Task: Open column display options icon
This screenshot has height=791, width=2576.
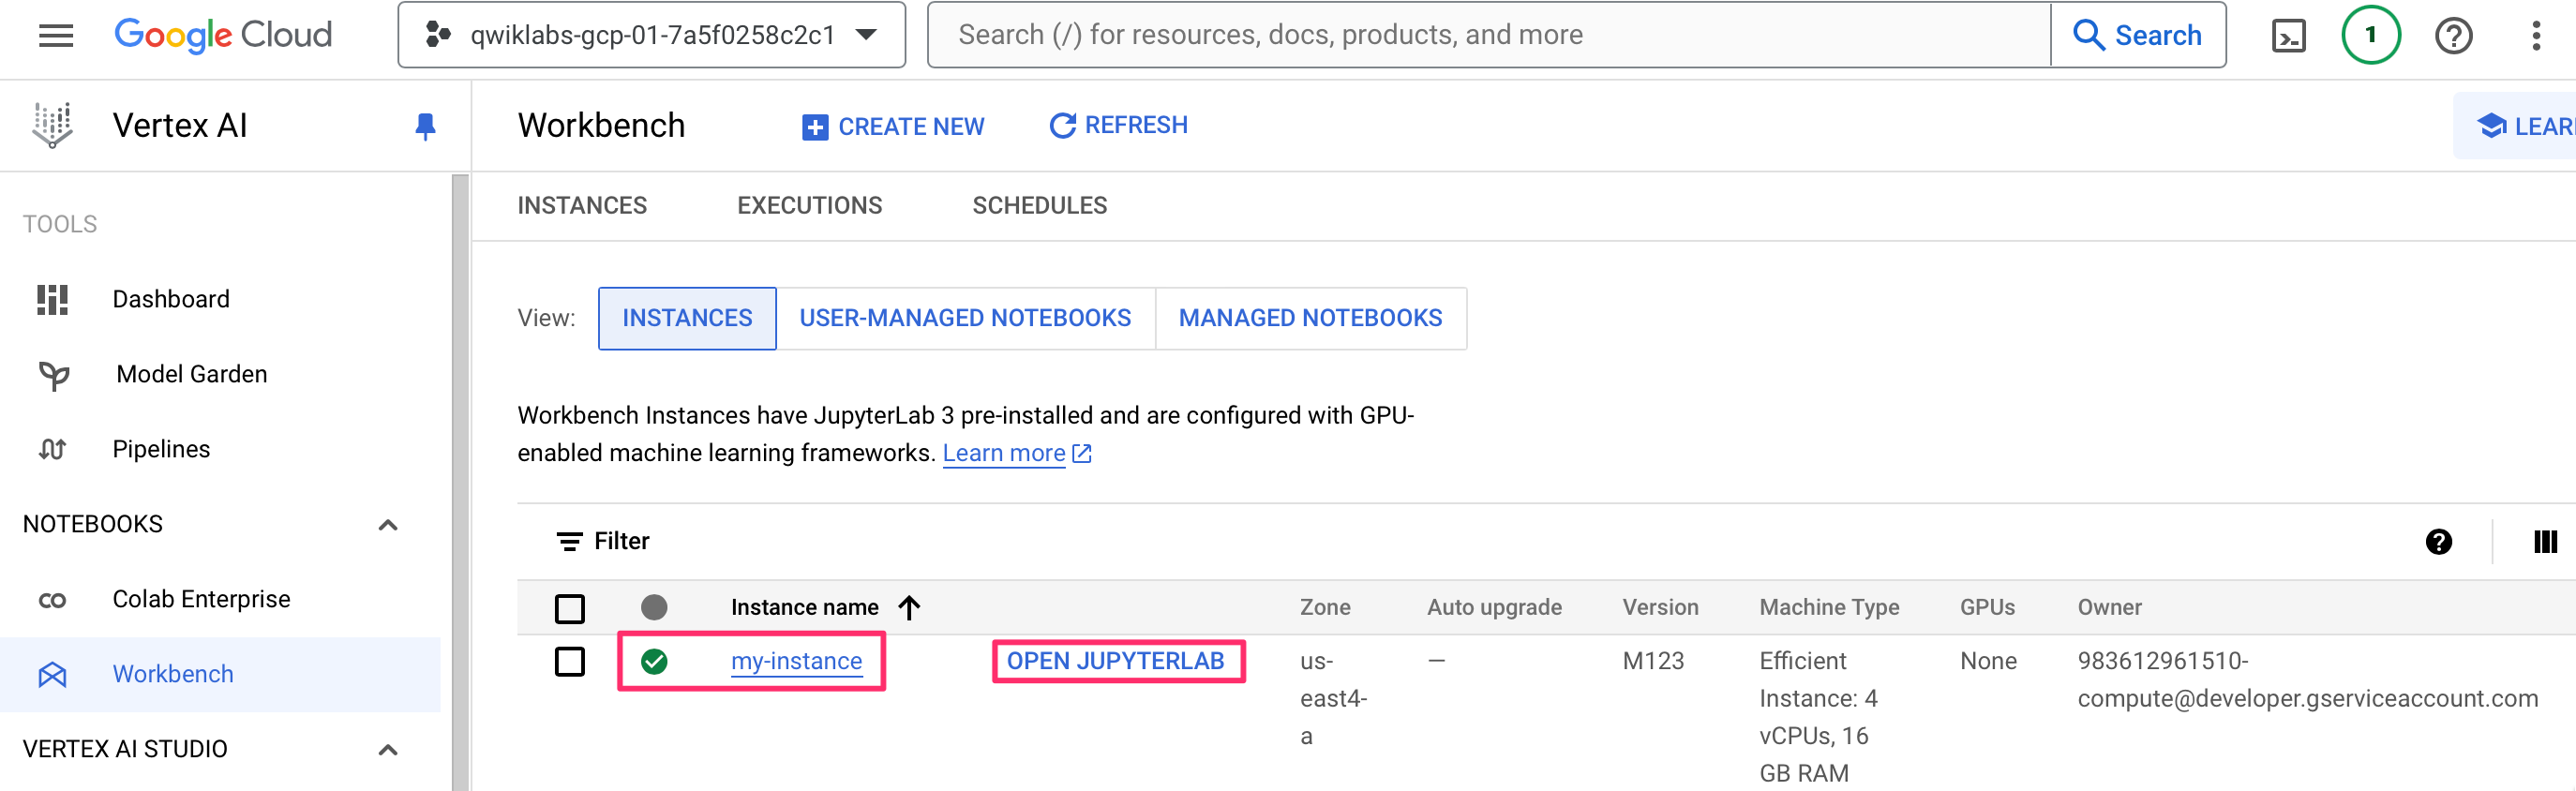Action: (x=2545, y=541)
